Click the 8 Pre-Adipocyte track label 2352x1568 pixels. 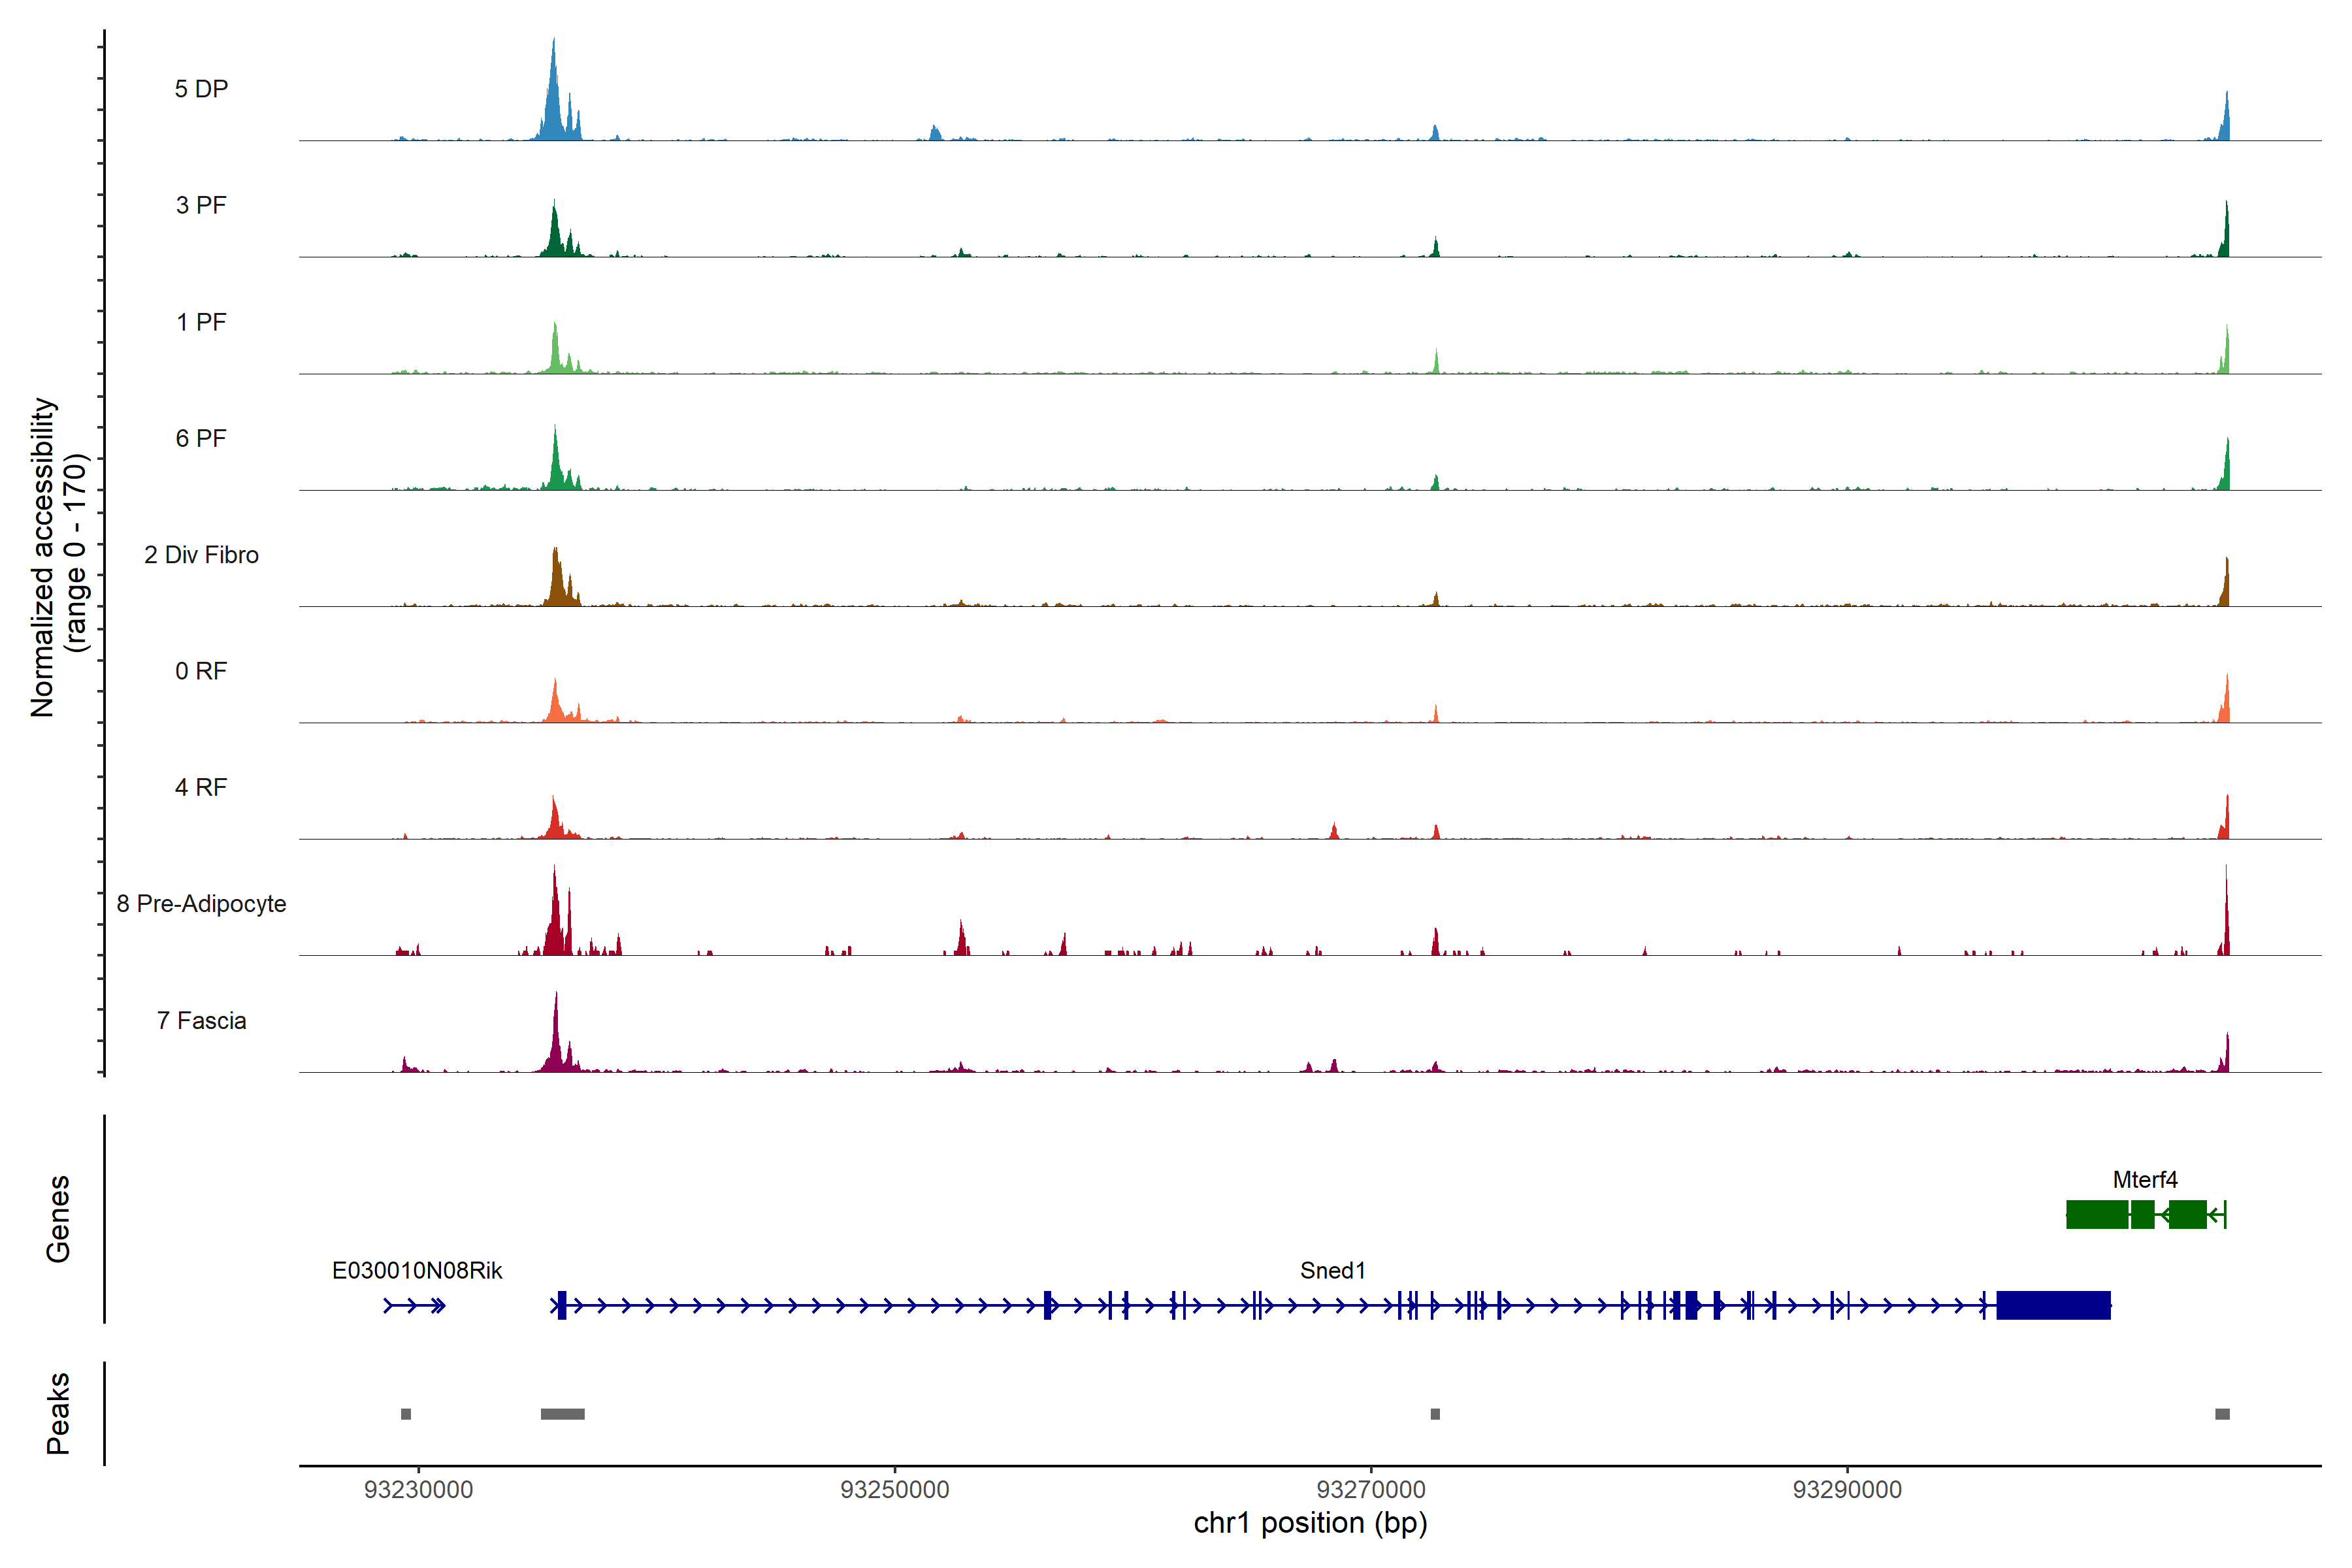click(x=201, y=904)
